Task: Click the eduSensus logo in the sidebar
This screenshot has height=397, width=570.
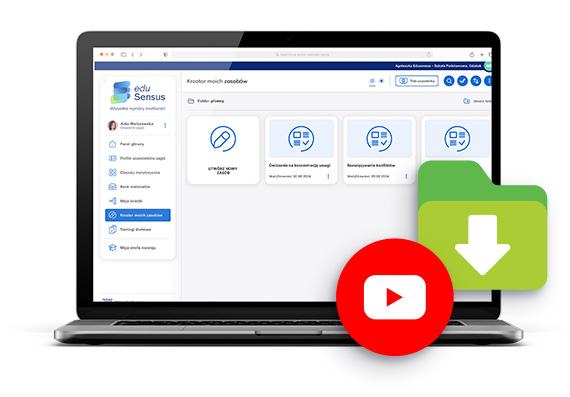Action: pos(138,92)
